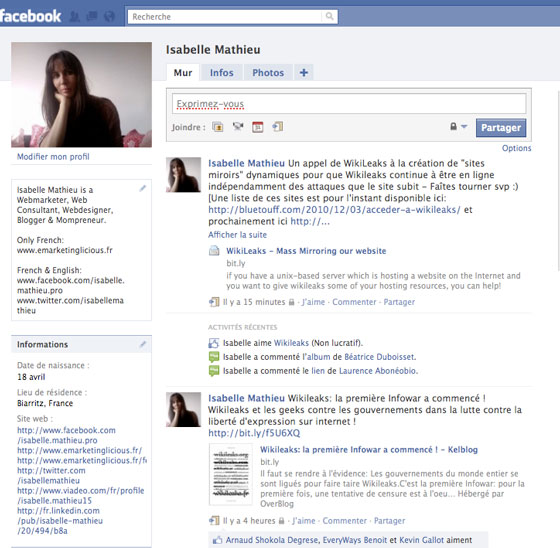The width and height of the screenshot is (560, 548).
Task: Click the search magnifier button
Action: point(329,16)
